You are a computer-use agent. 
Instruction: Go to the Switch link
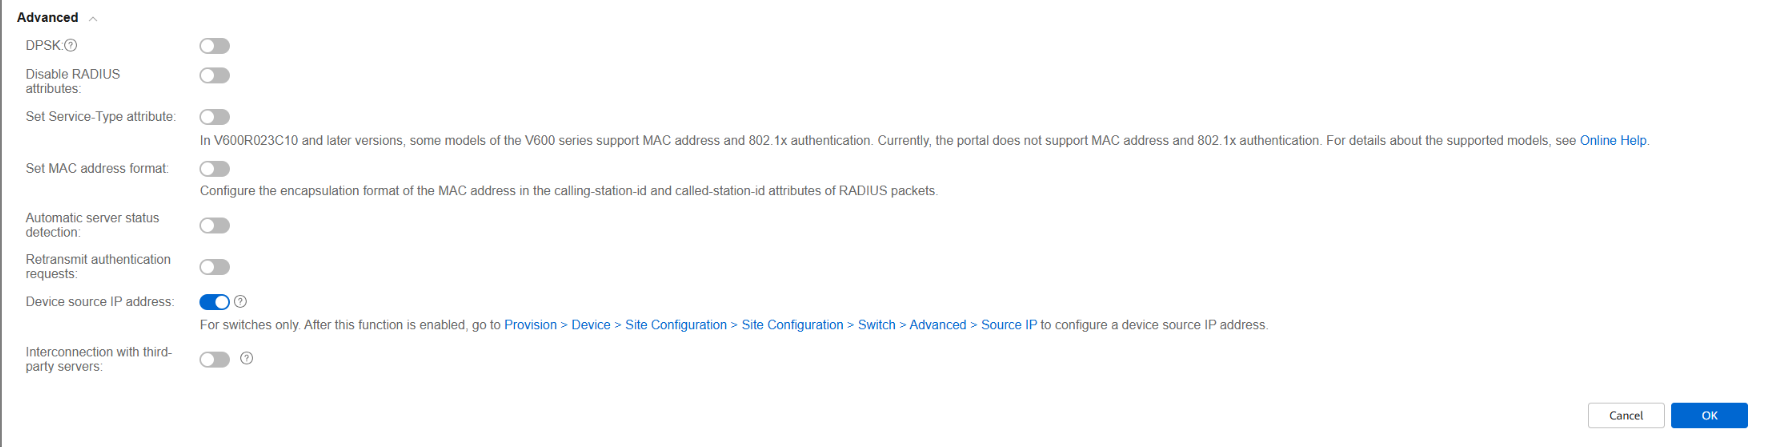[876, 325]
